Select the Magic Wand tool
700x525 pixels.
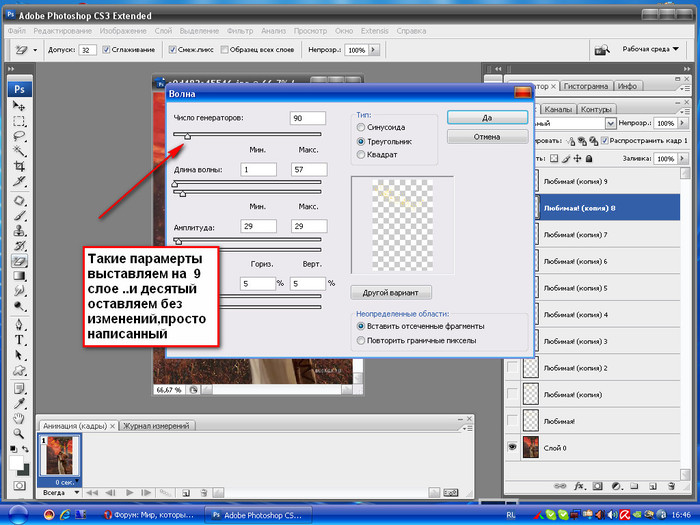pyautogui.click(x=19, y=151)
